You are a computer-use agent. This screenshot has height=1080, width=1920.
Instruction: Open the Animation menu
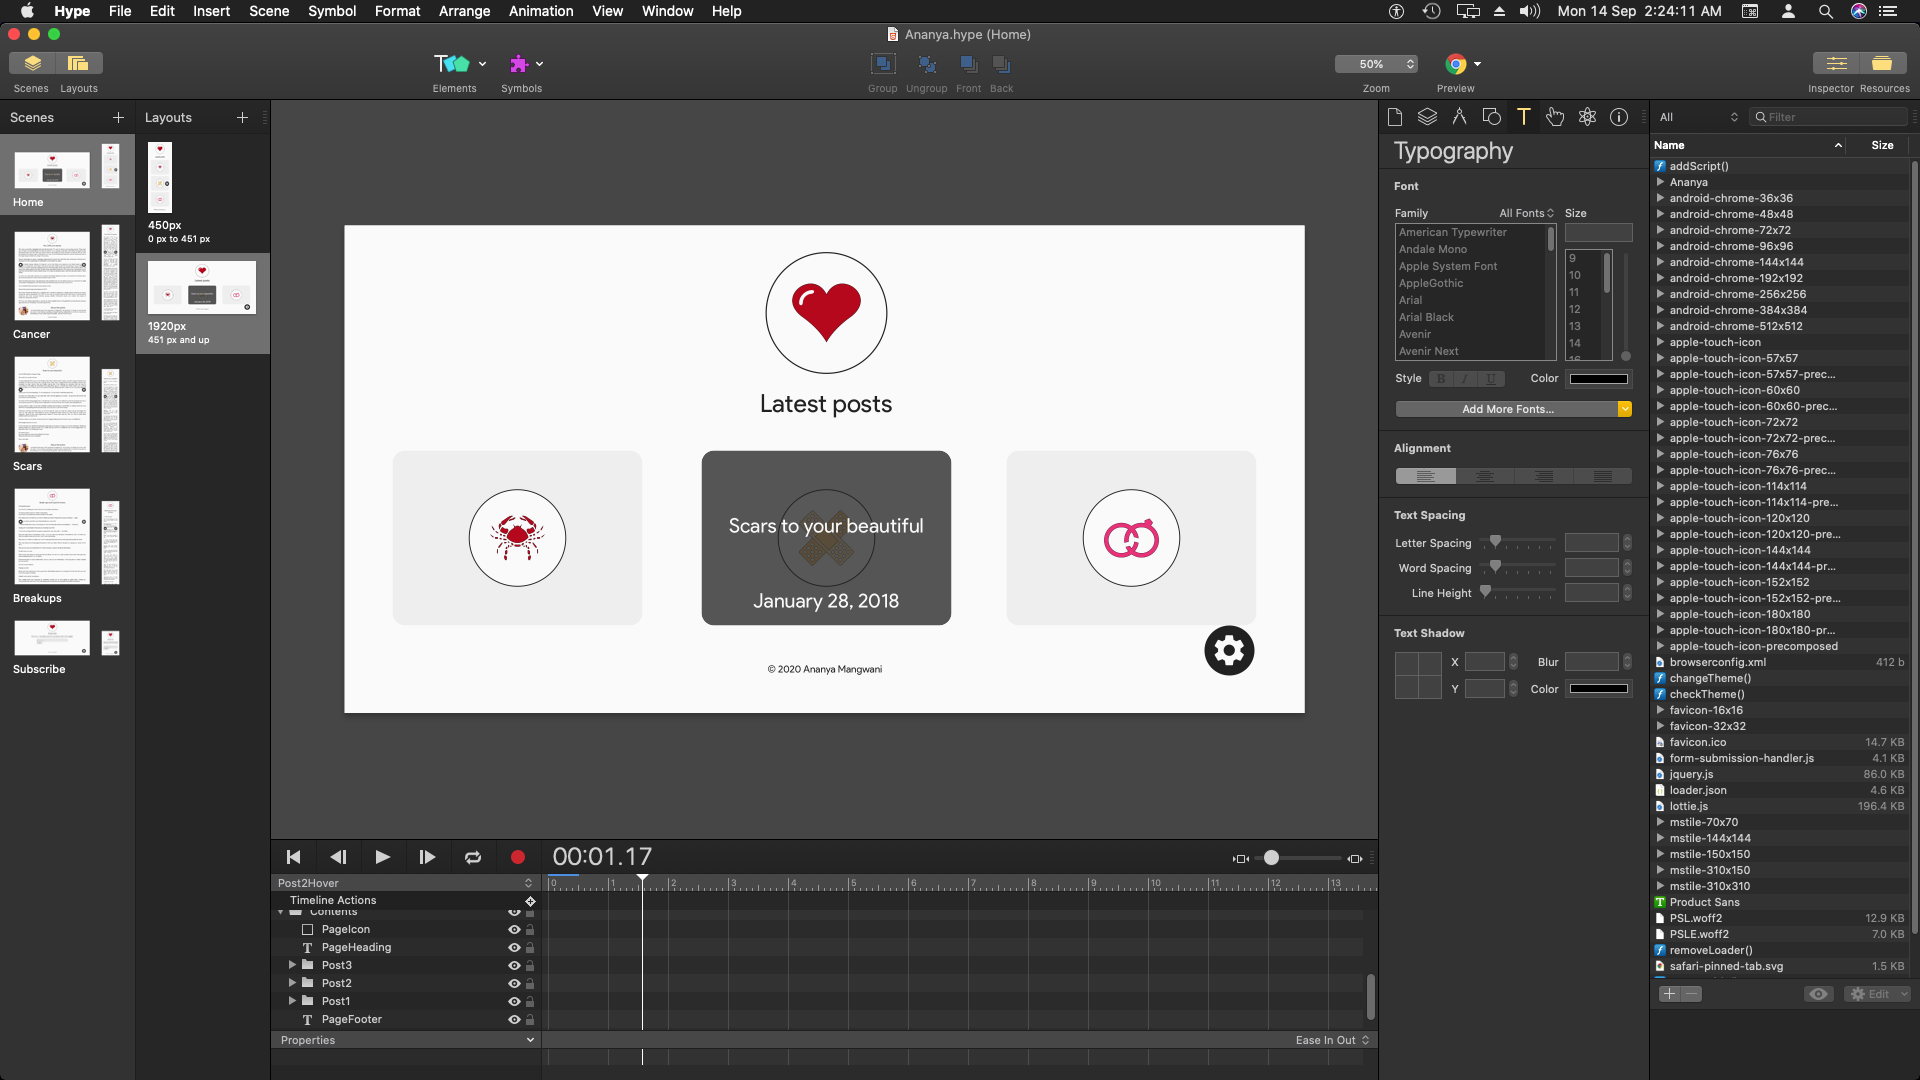[x=541, y=11]
